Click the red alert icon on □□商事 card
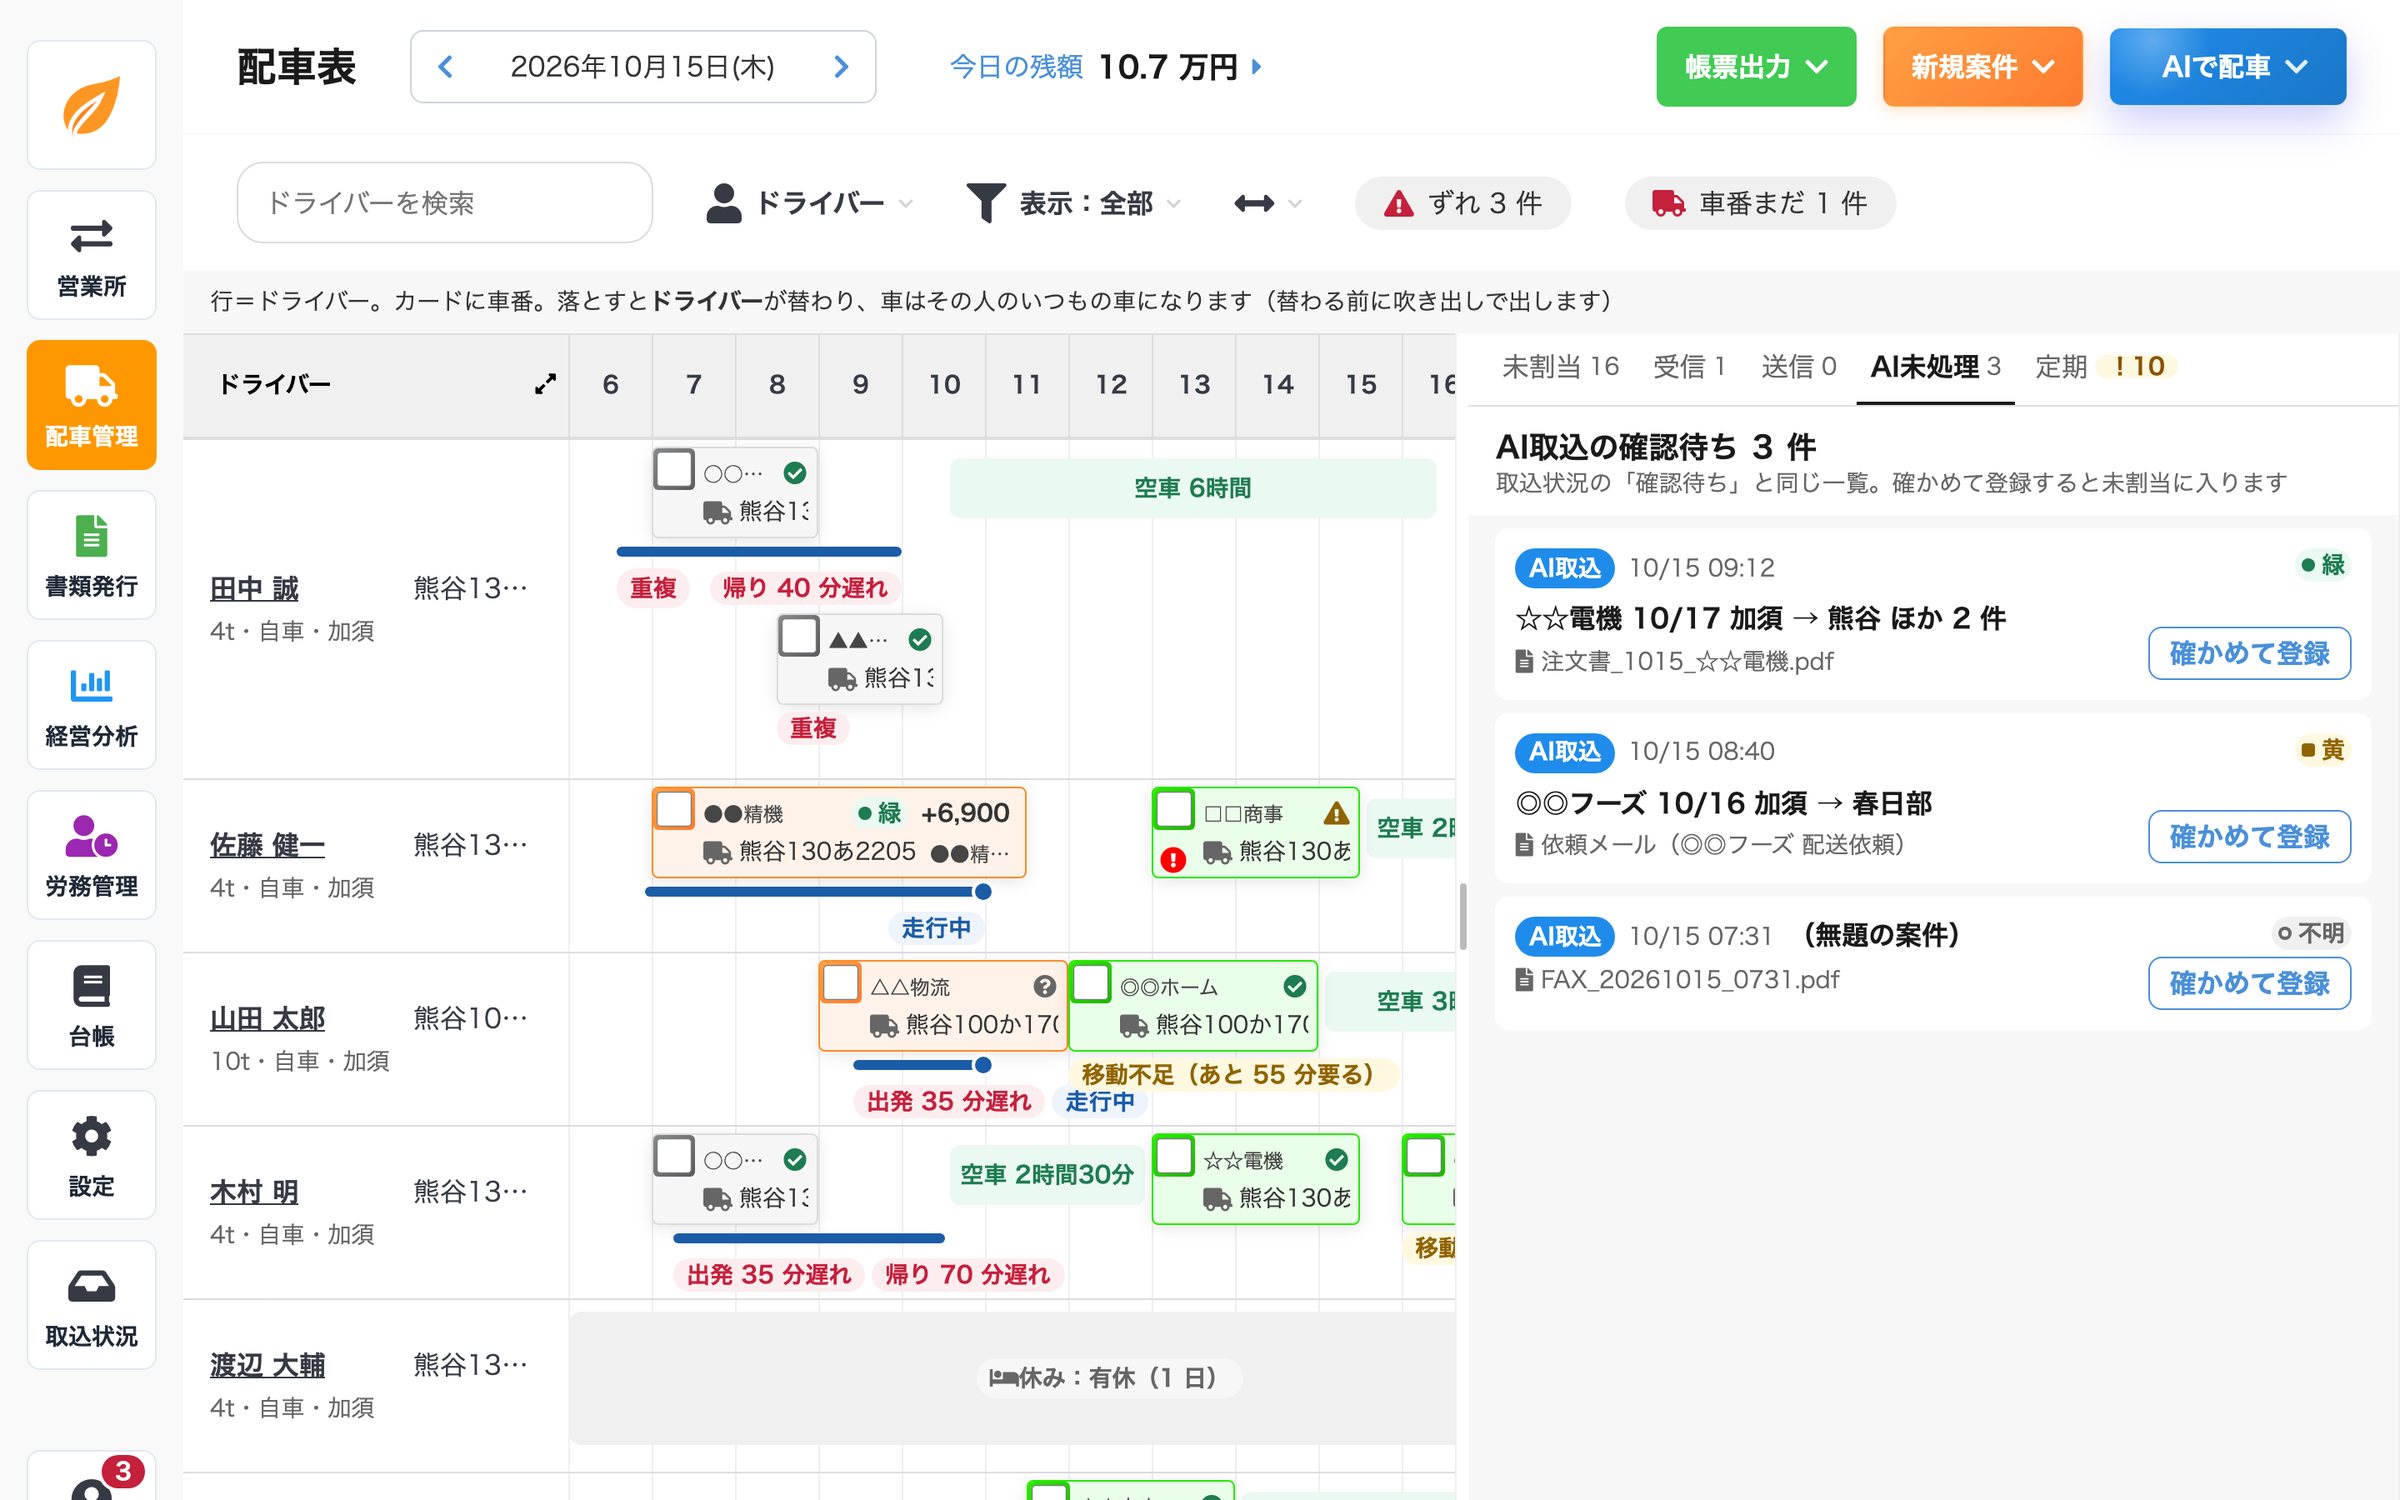The image size is (2400, 1500). pyautogui.click(x=1173, y=859)
